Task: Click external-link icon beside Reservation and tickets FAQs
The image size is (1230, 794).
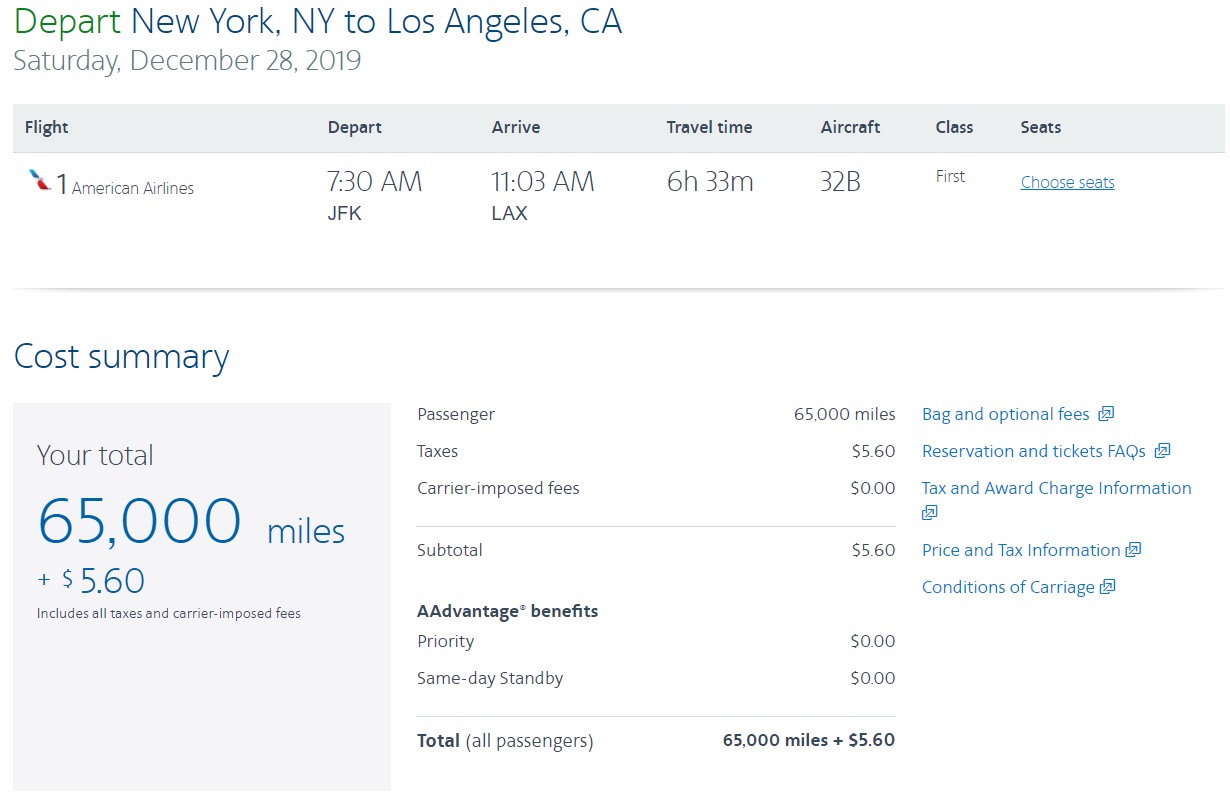Action: [1162, 451]
